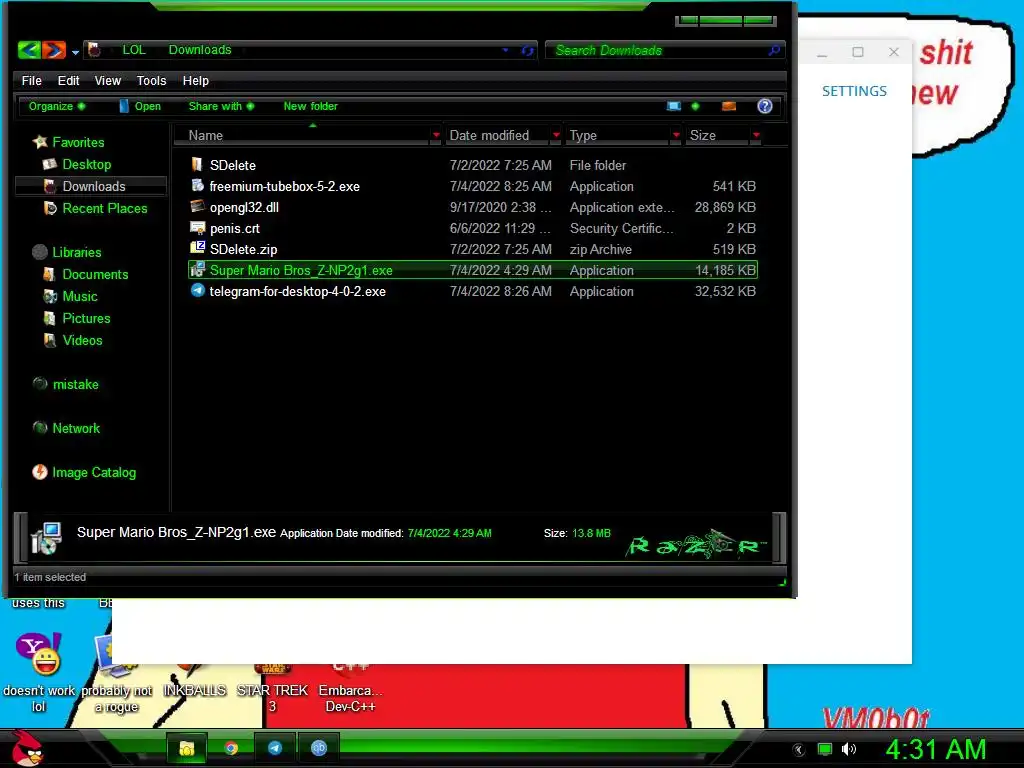Select the telegram-for-desktop-4-0-2.exe icon

click(x=197, y=291)
